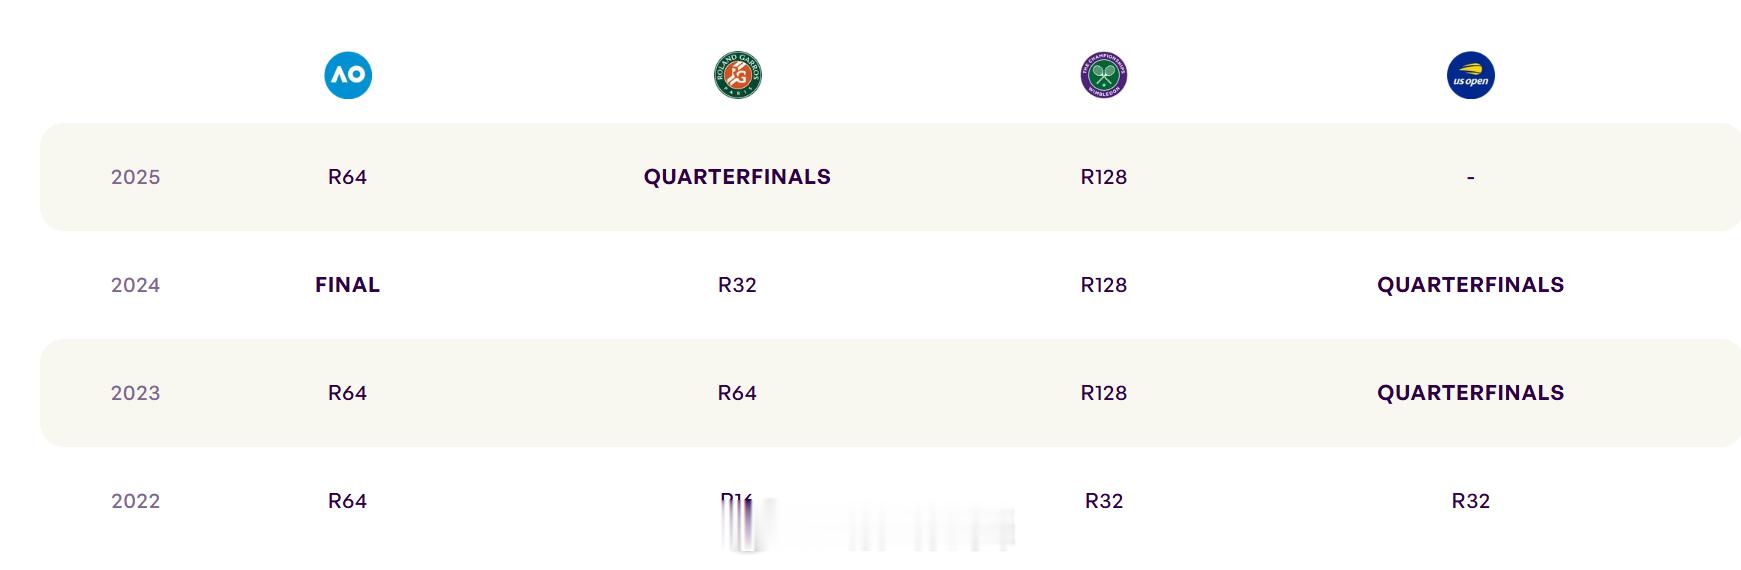Click 2022 Wimbledon R32 result
The width and height of the screenshot is (1741, 570).
pos(1104,501)
